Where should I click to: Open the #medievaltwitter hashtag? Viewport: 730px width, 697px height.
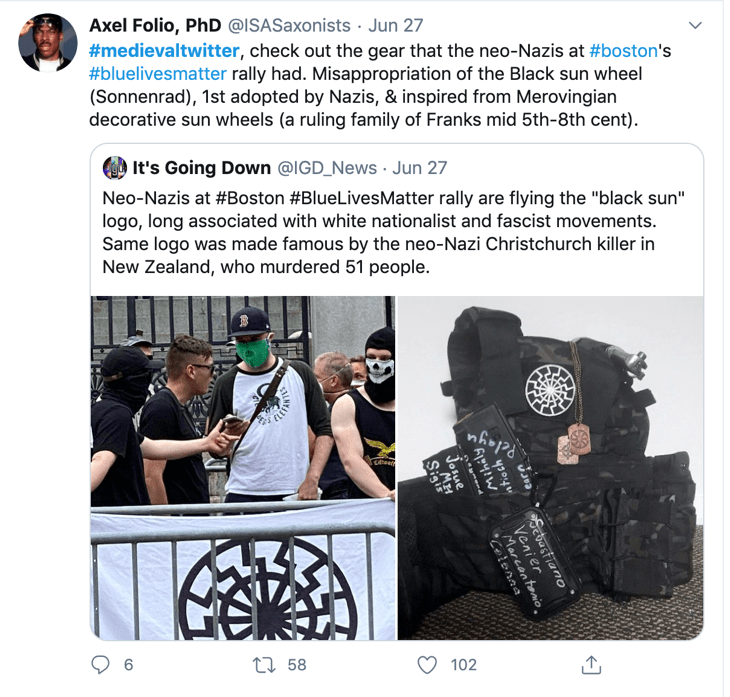[164, 50]
